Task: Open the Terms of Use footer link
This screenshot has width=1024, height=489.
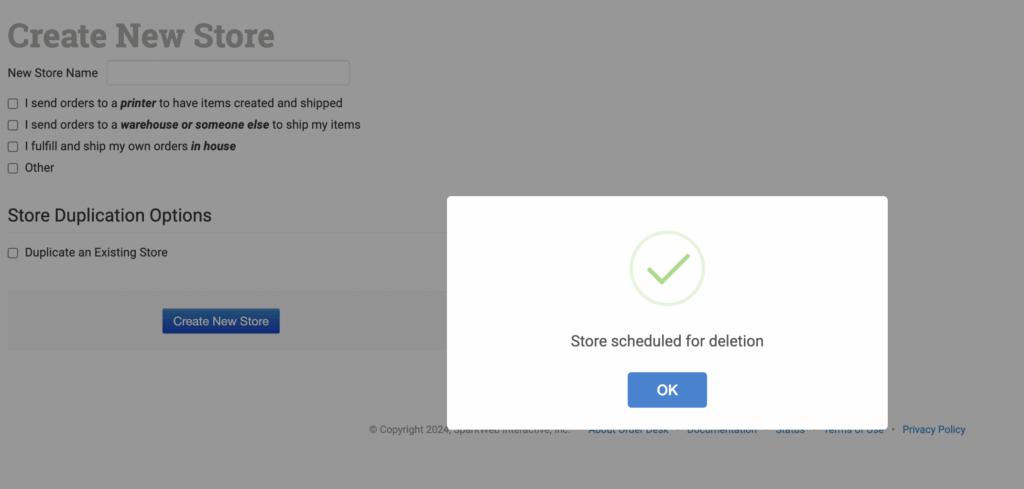Action: 853,430
